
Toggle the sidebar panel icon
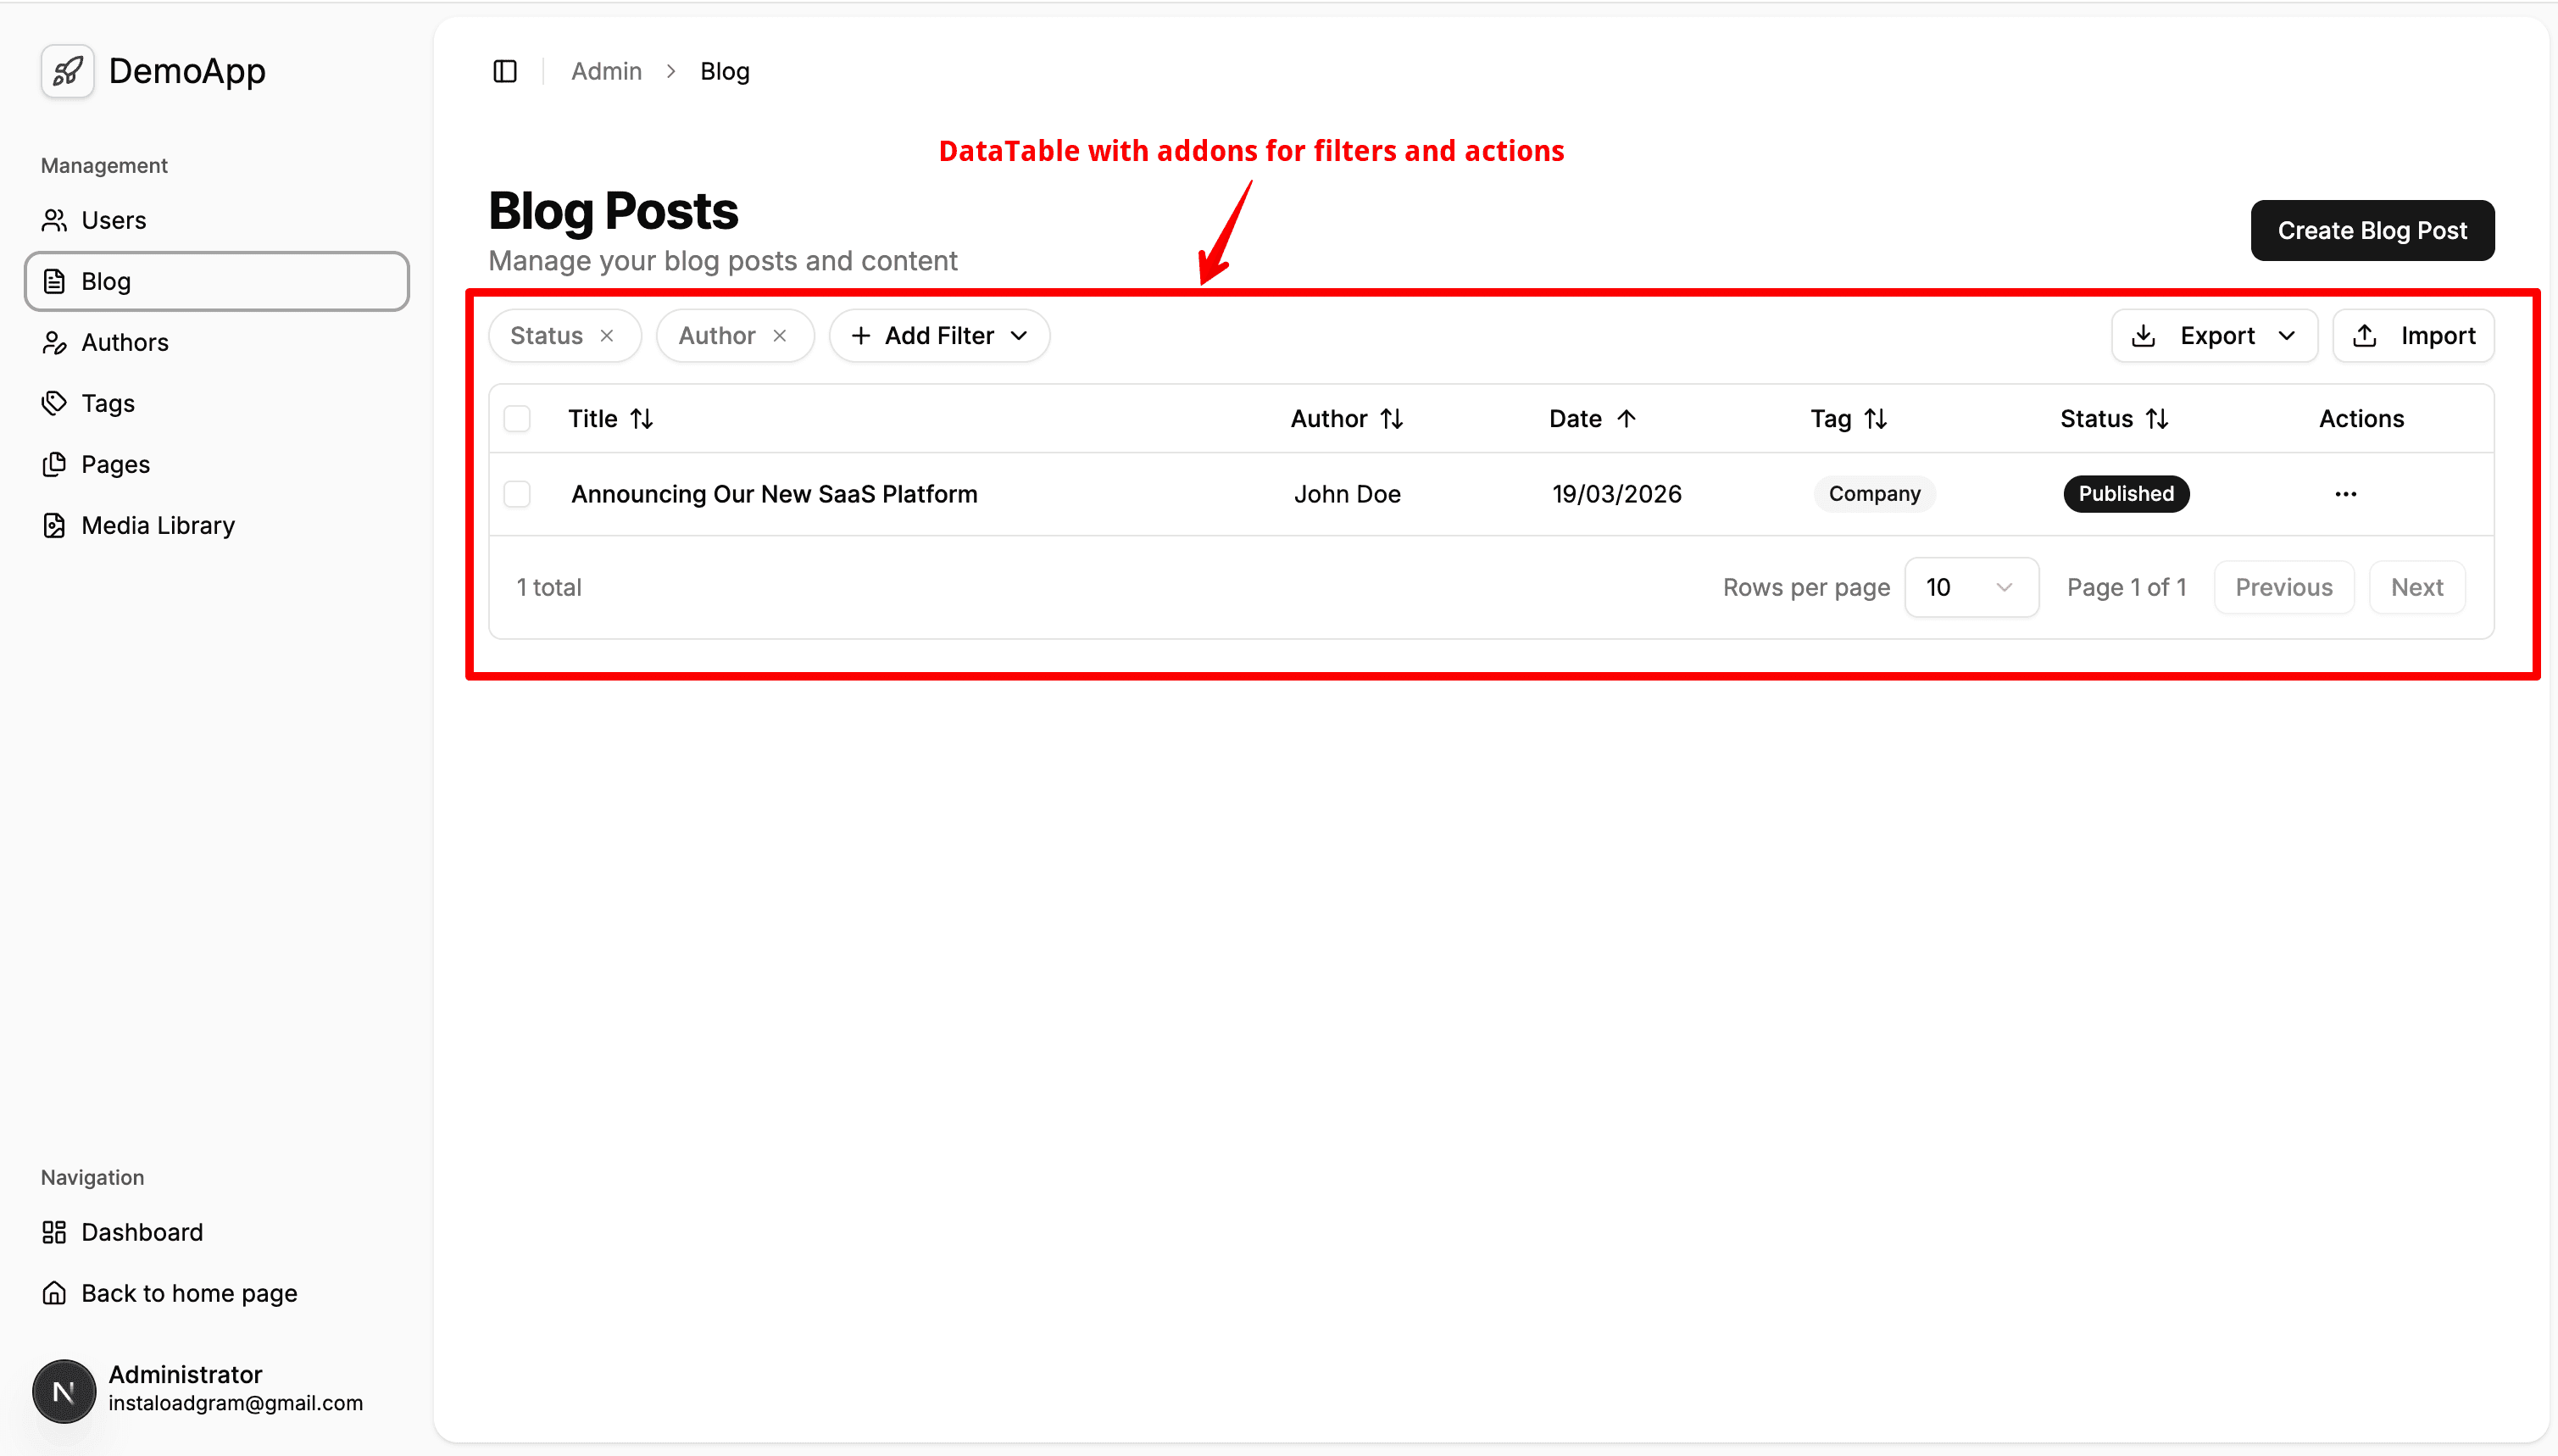point(505,71)
